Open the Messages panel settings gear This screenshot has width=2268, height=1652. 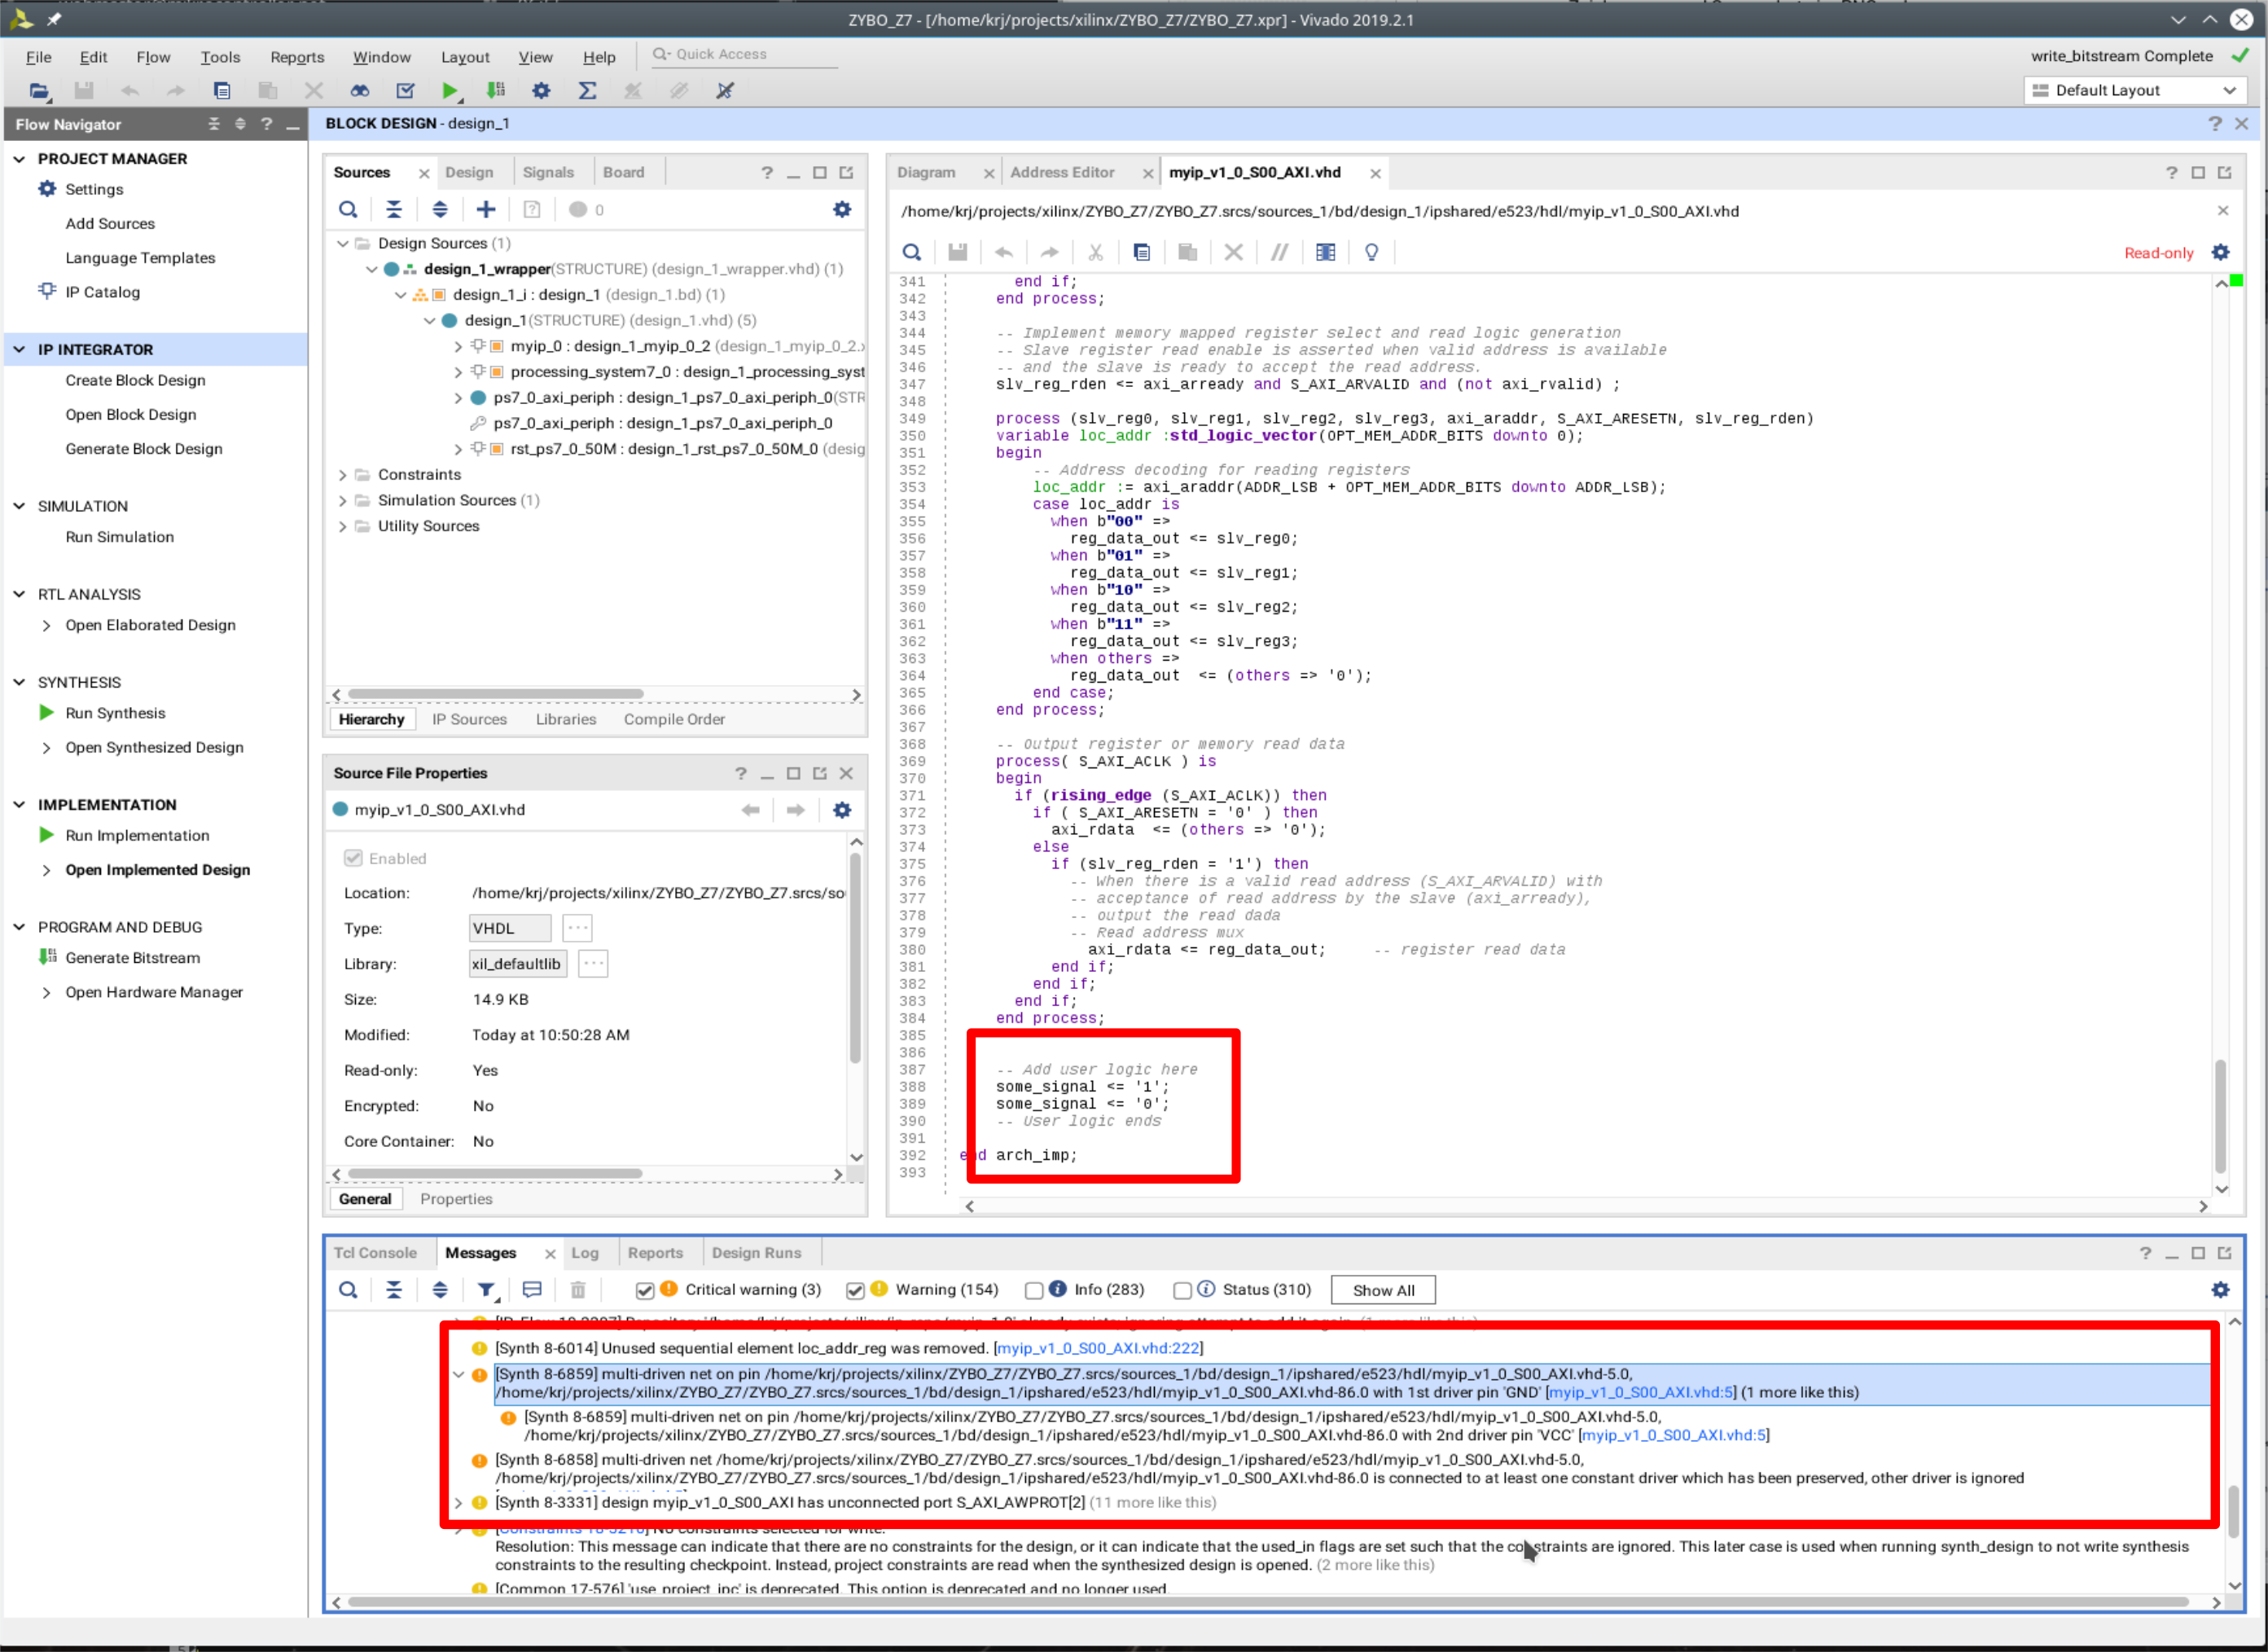(2220, 1291)
